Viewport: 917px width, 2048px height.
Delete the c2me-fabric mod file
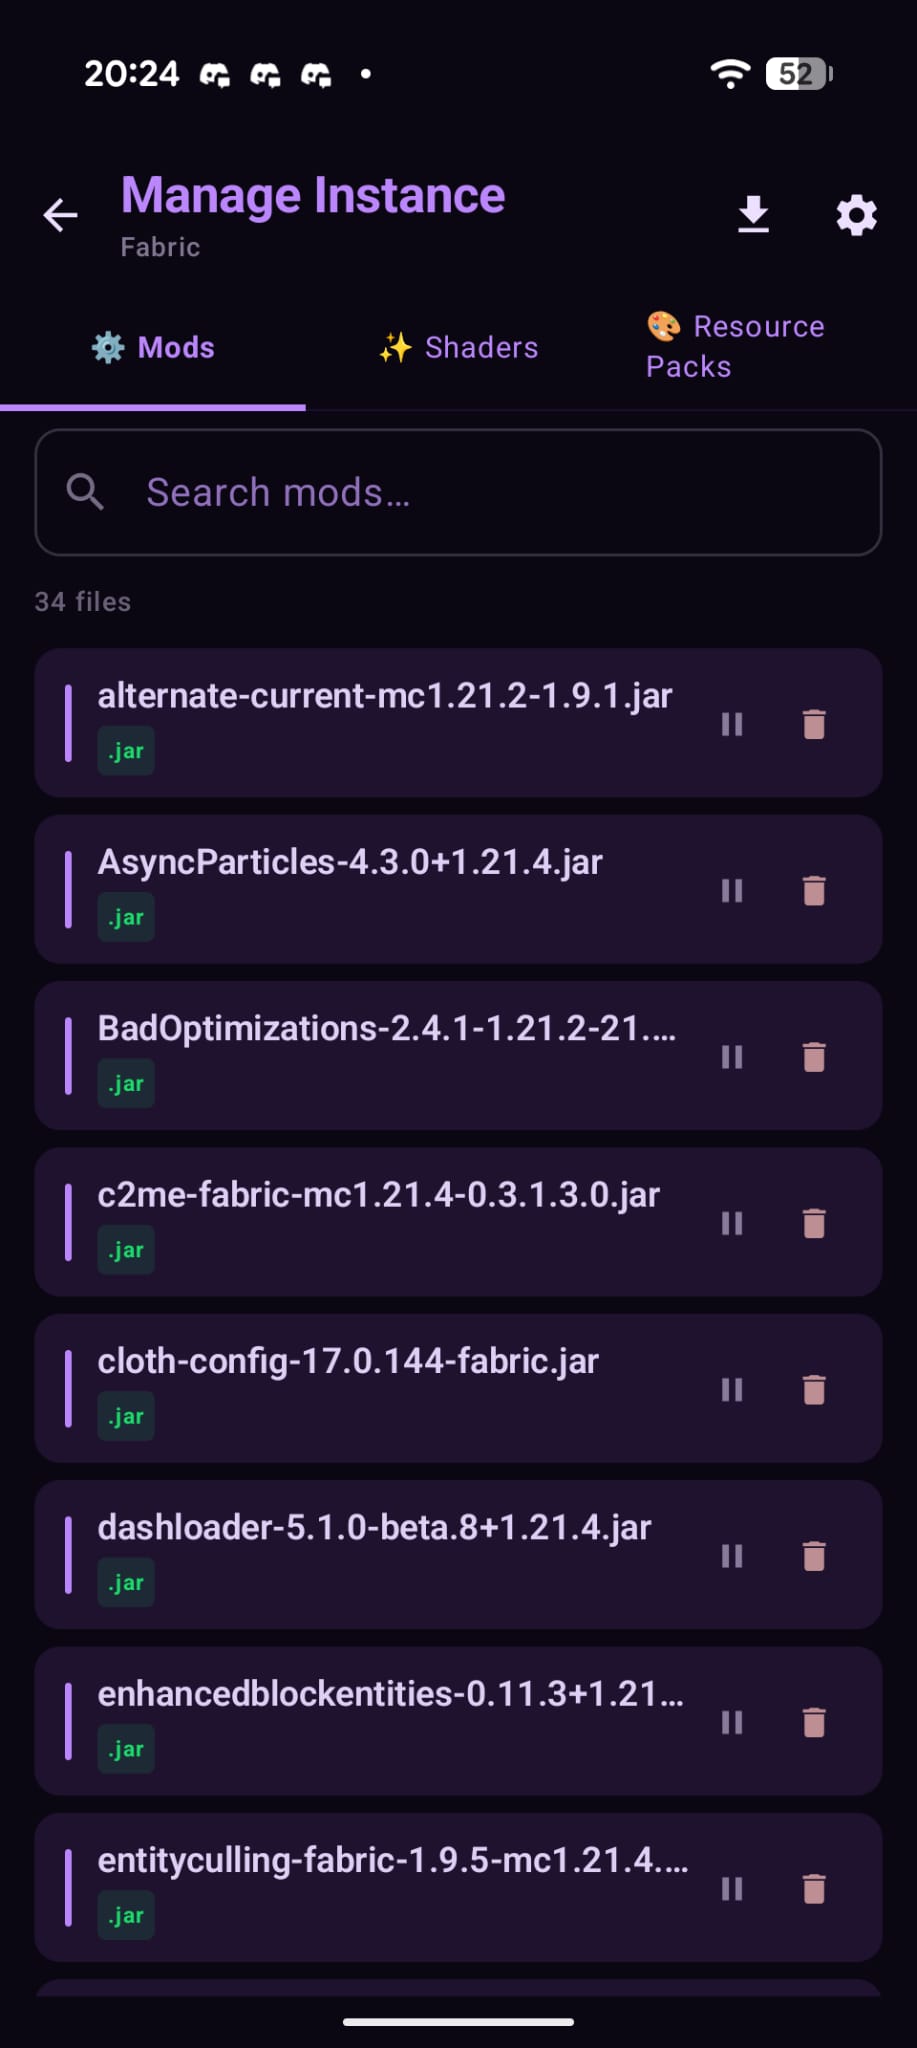coord(814,1223)
